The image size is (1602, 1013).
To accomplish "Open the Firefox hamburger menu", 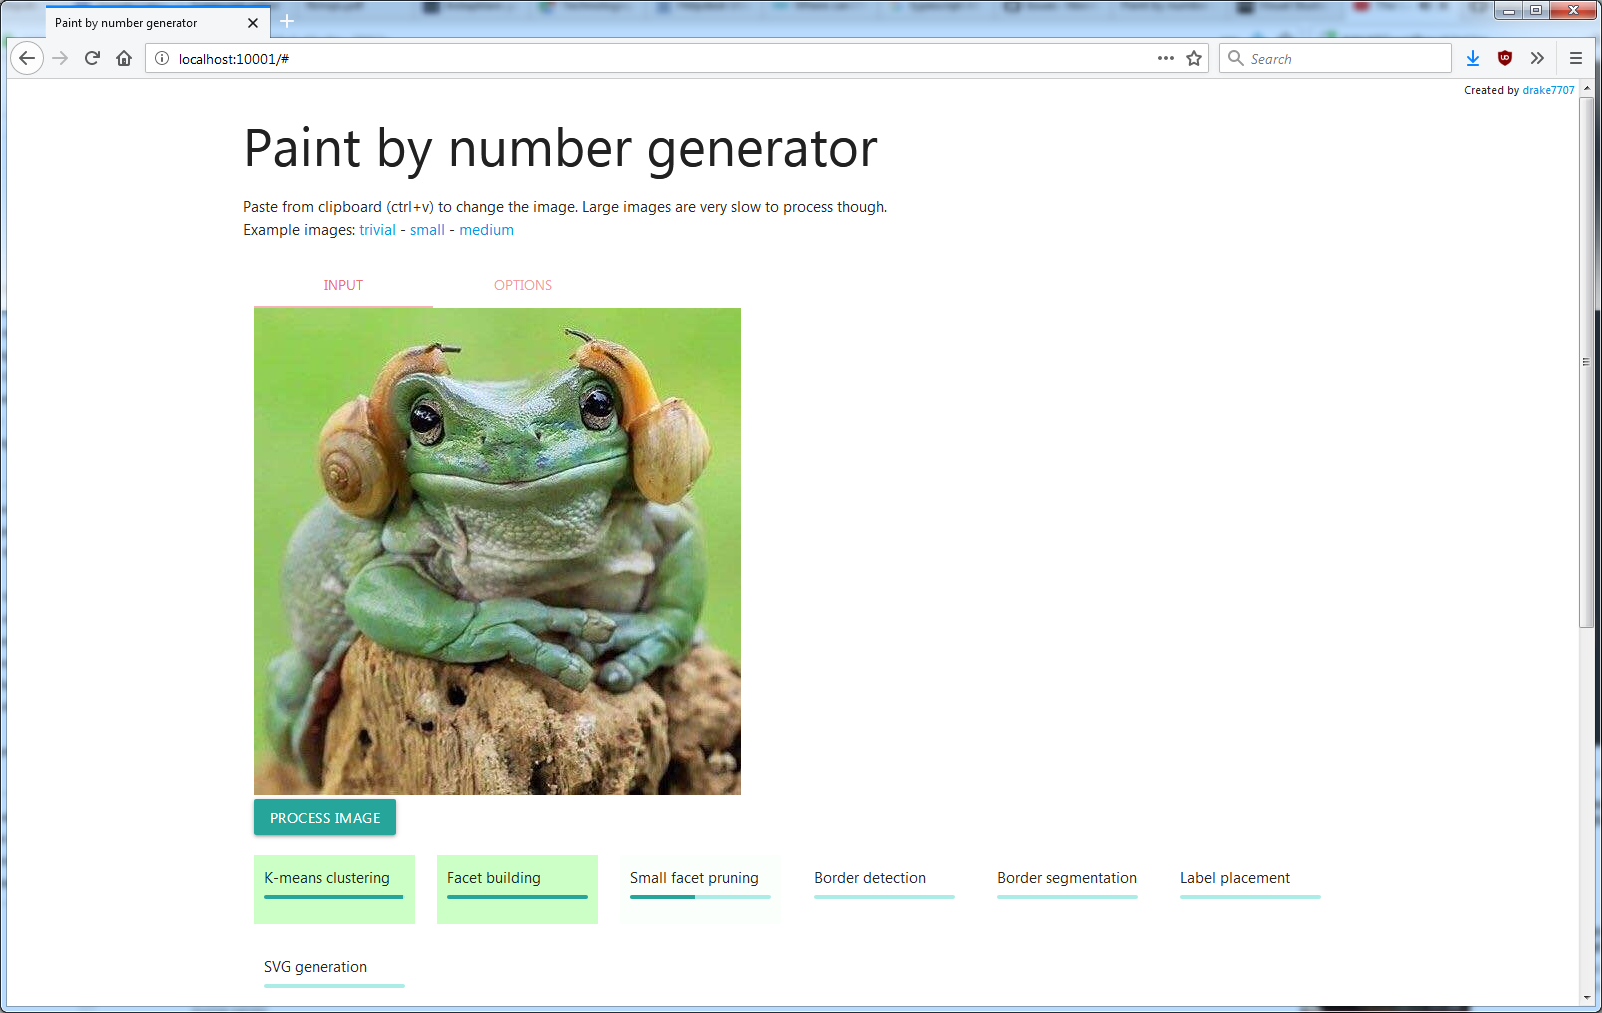I will coord(1576,58).
